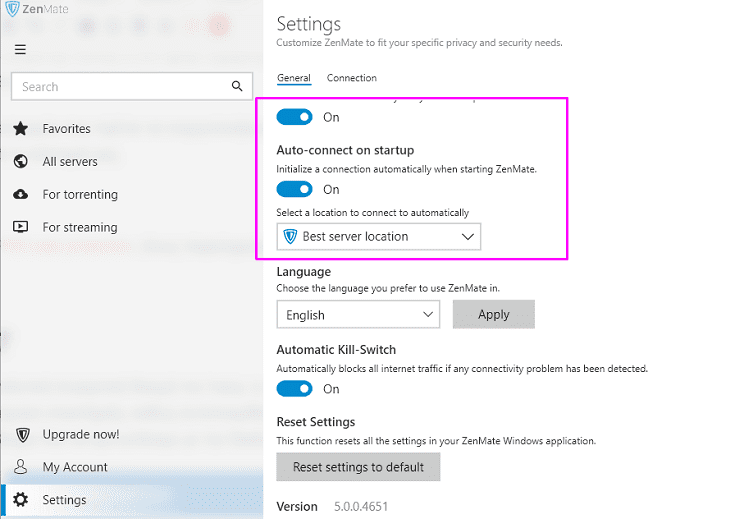The width and height of the screenshot is (750, 519).
Task: Click the Settings gear icon
Action: pyautogui.click(x=21, y=499)
